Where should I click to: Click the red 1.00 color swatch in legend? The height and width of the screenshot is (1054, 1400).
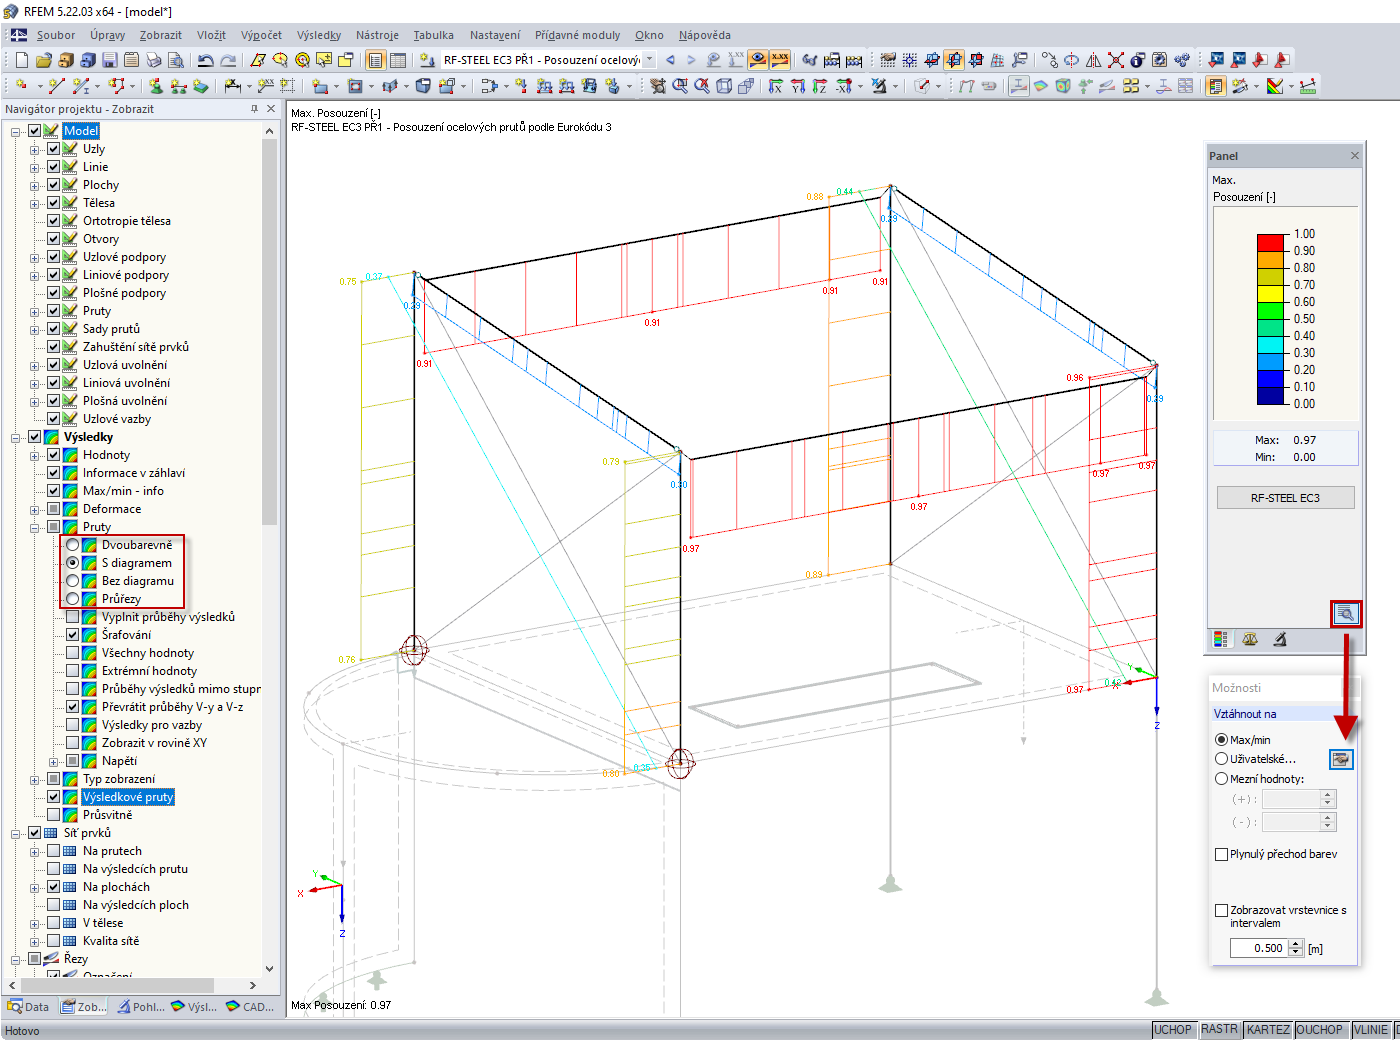click(1270, 242)
